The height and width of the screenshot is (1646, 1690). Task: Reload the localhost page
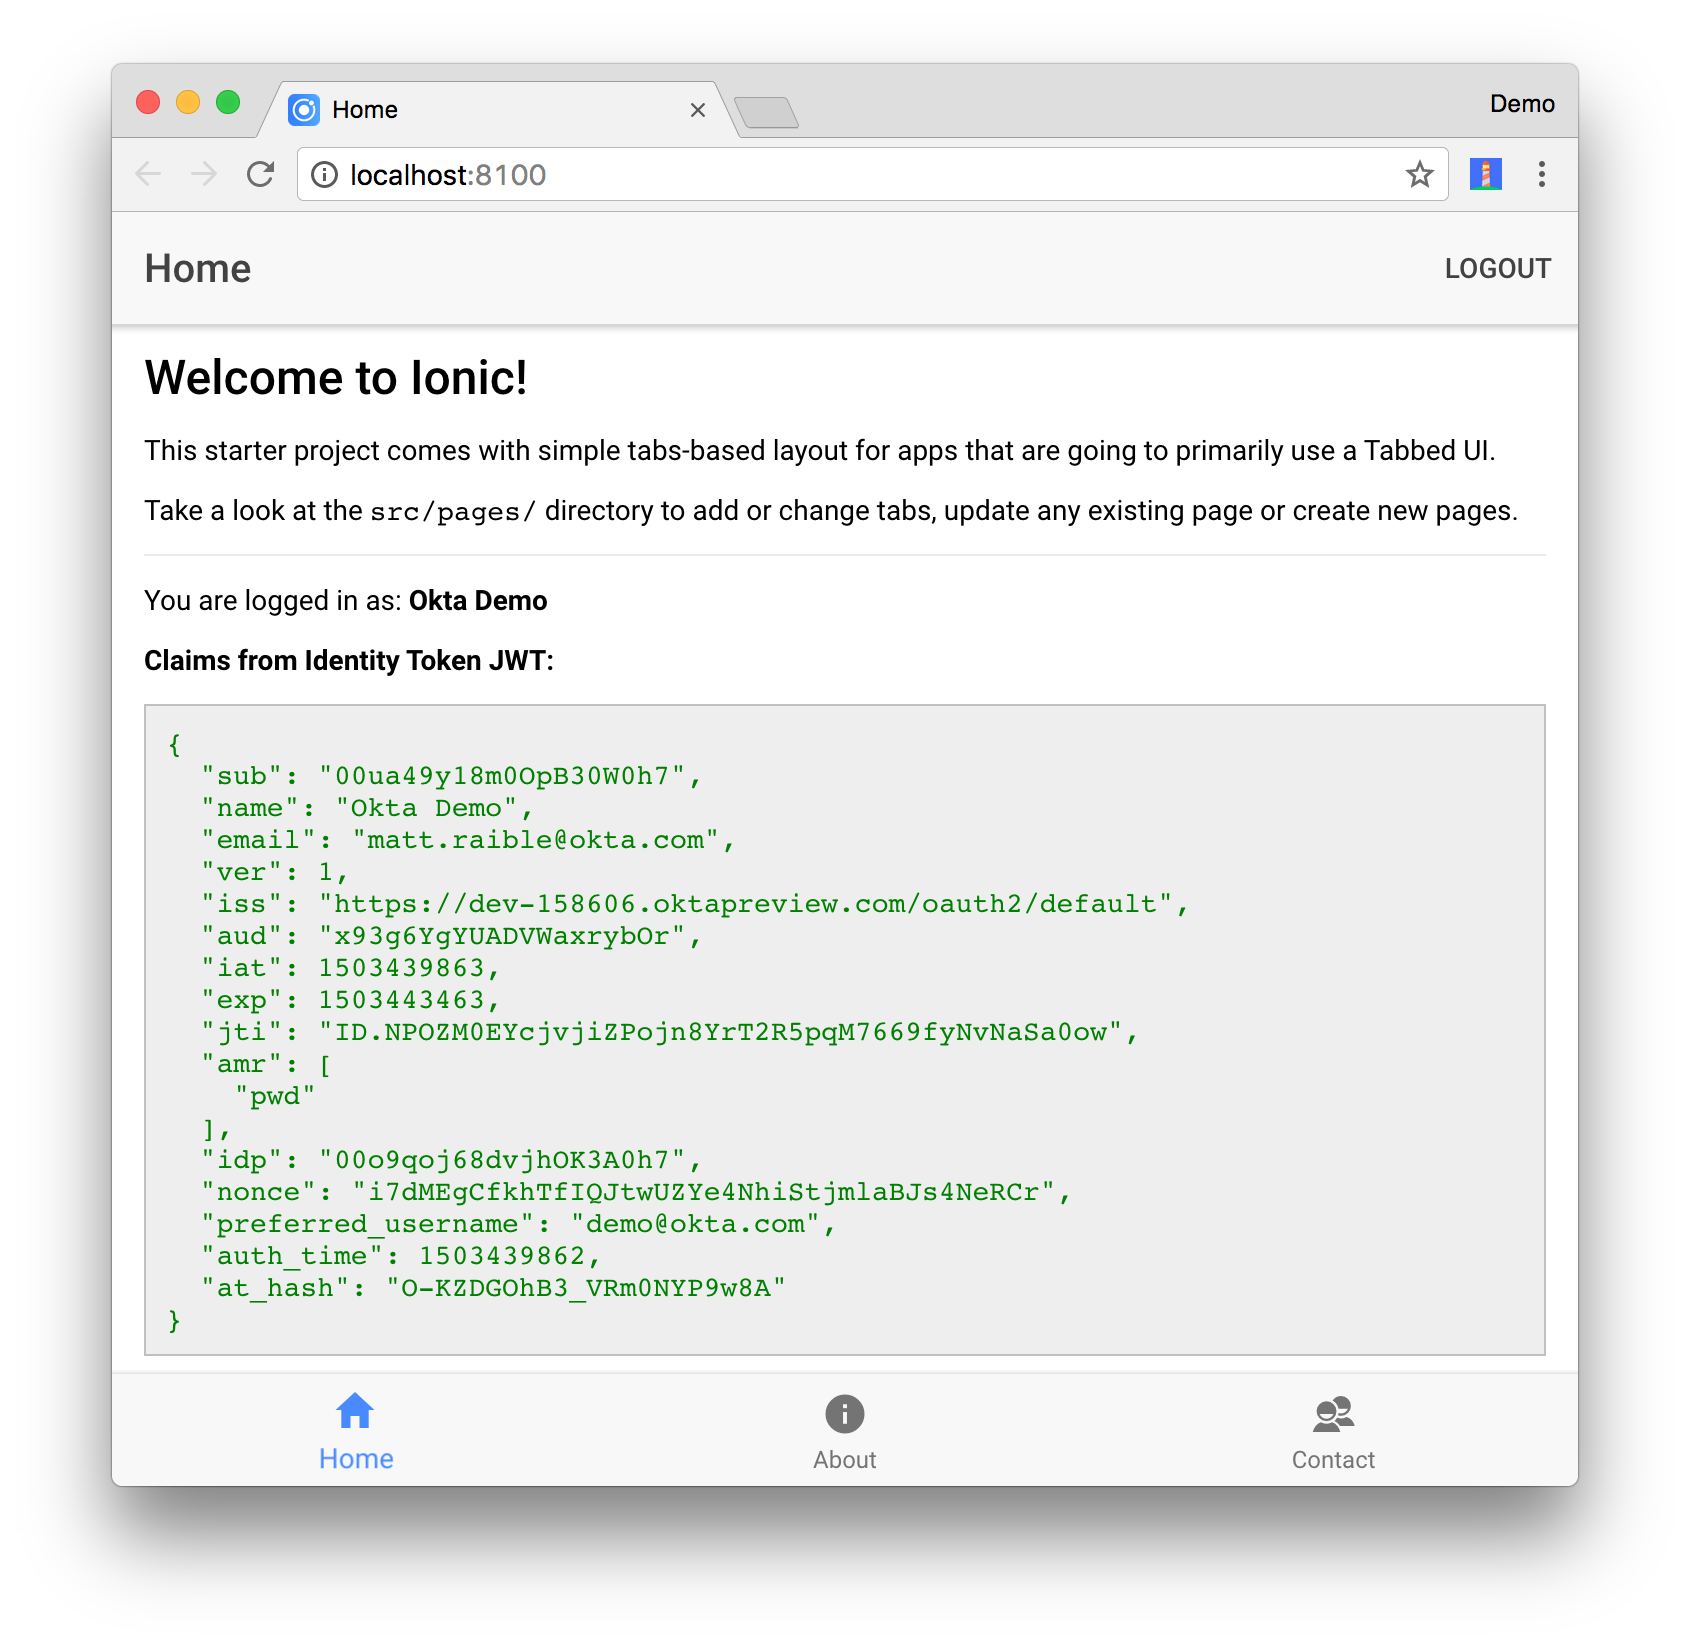click(x=260, y=175)
